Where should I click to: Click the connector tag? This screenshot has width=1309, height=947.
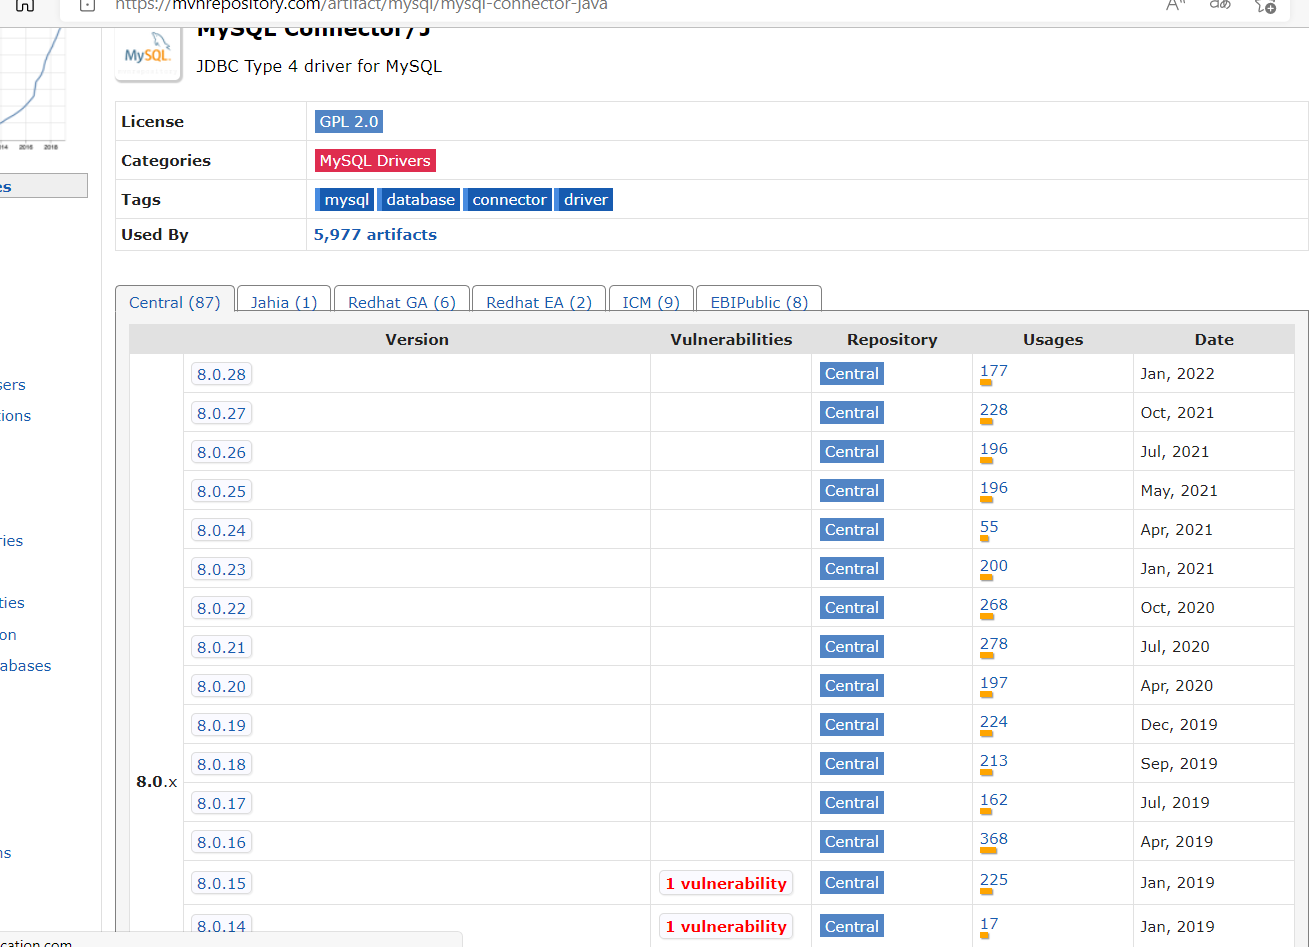[x=508, y=200]
